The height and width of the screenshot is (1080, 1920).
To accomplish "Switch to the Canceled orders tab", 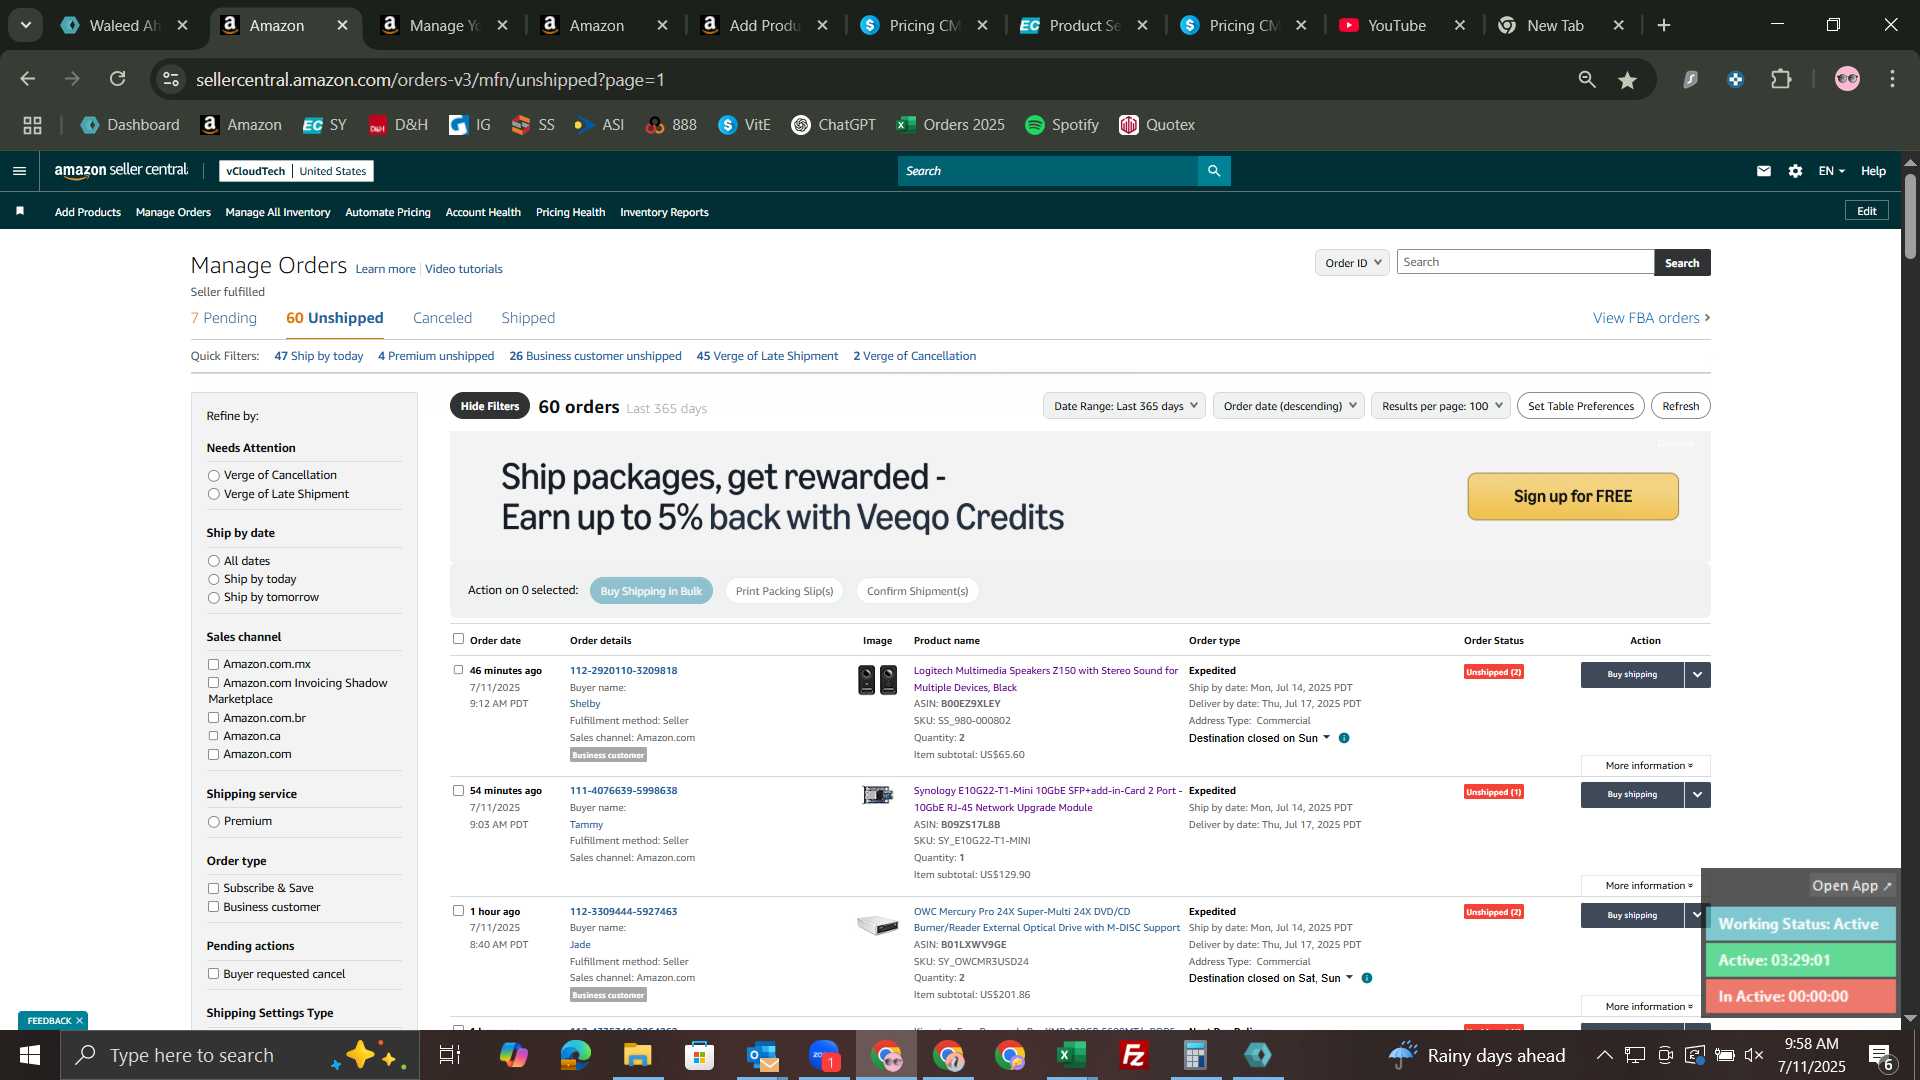I will 442,318.
